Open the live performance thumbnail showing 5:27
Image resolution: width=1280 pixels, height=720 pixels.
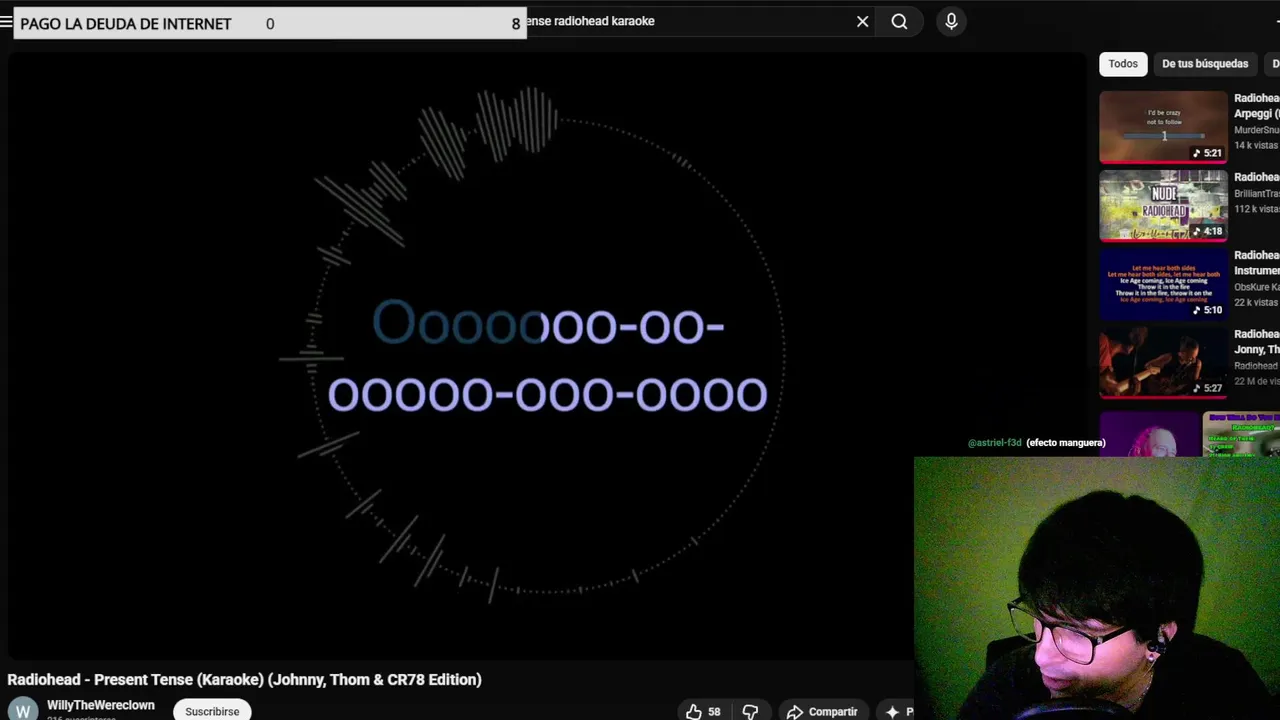click(1163, 363)
